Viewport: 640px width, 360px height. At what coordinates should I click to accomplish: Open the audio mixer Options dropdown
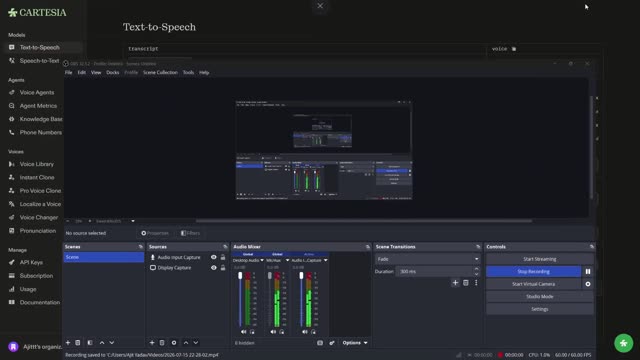tap(355, 343)
